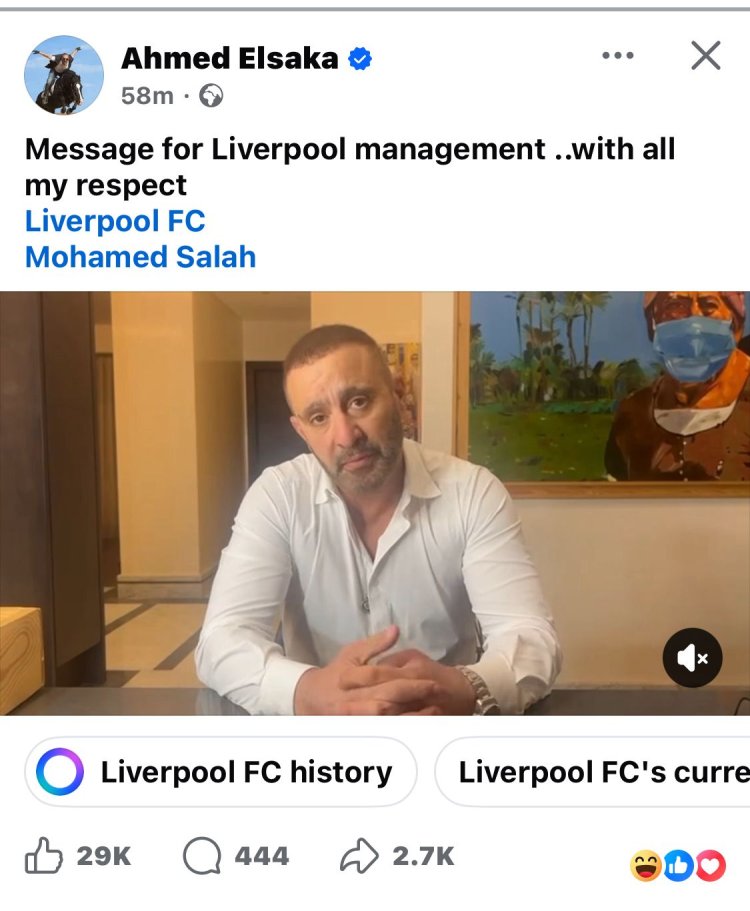Click the laughing Haha reaction emoji
The width and height of the screenshot is (750, 911).
(x=645, y=866)
